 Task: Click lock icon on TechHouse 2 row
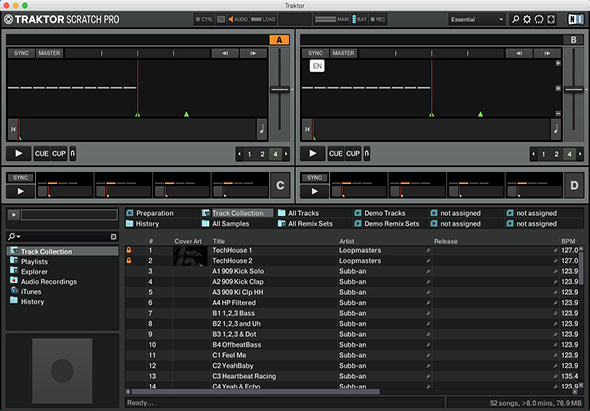(129, 260)
